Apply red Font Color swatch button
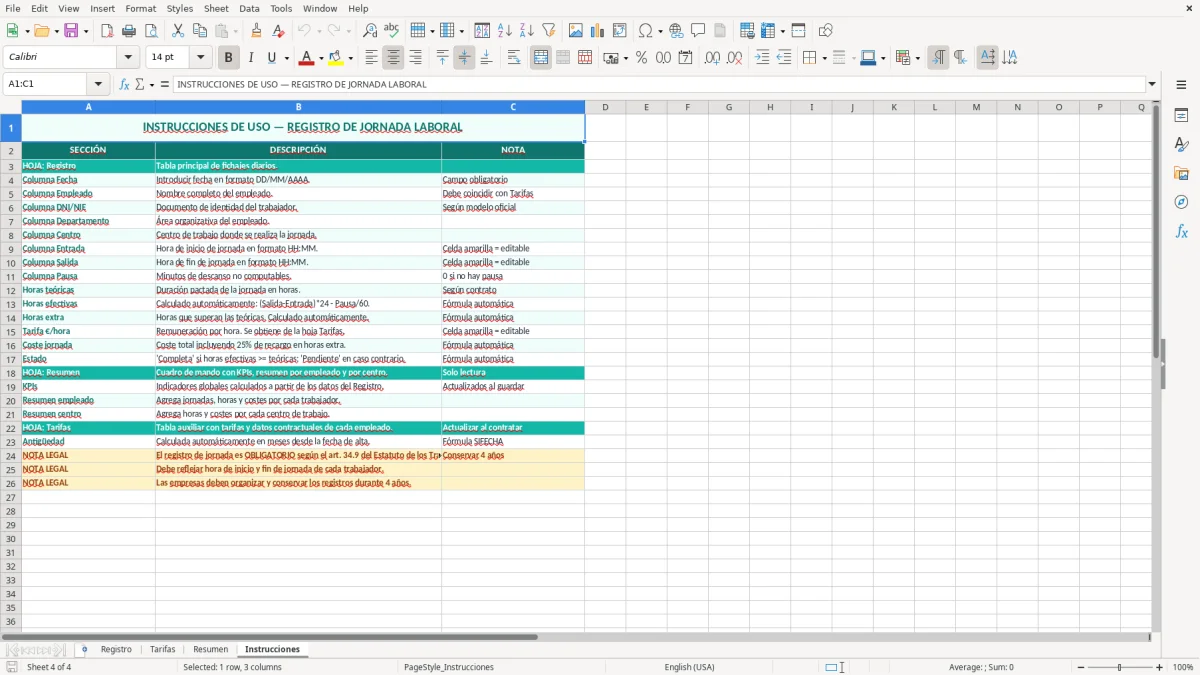Viewport: 1200px width, 675px height. click(307, 58)
